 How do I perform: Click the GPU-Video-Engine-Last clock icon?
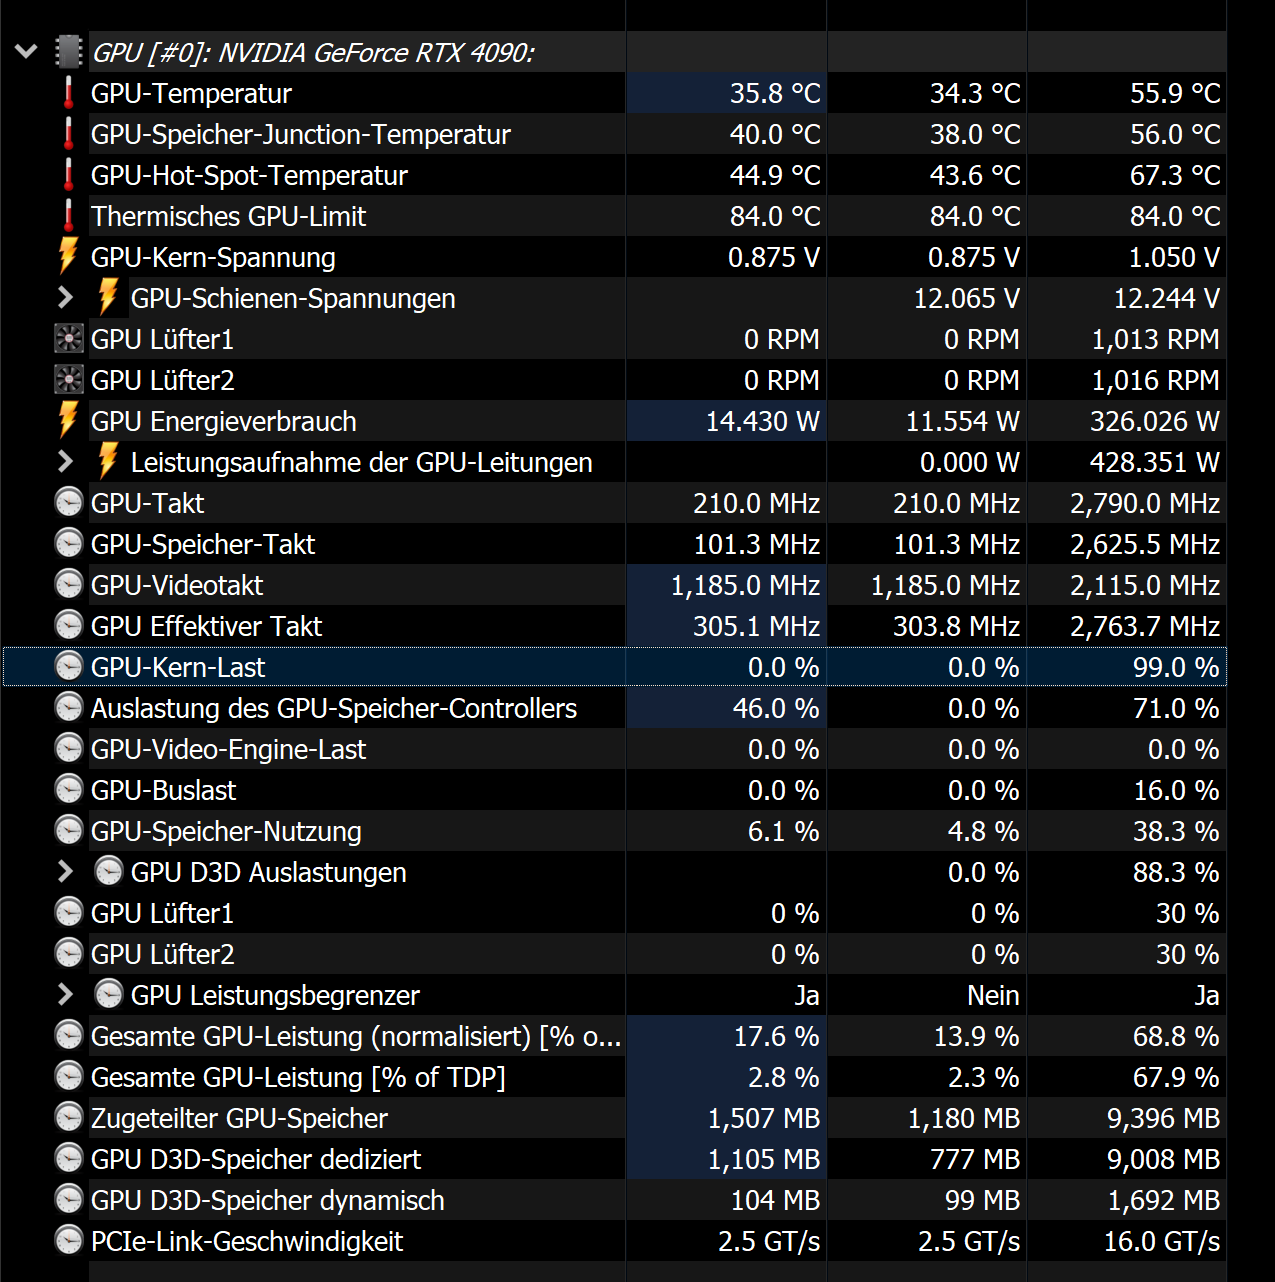[68, 749]
